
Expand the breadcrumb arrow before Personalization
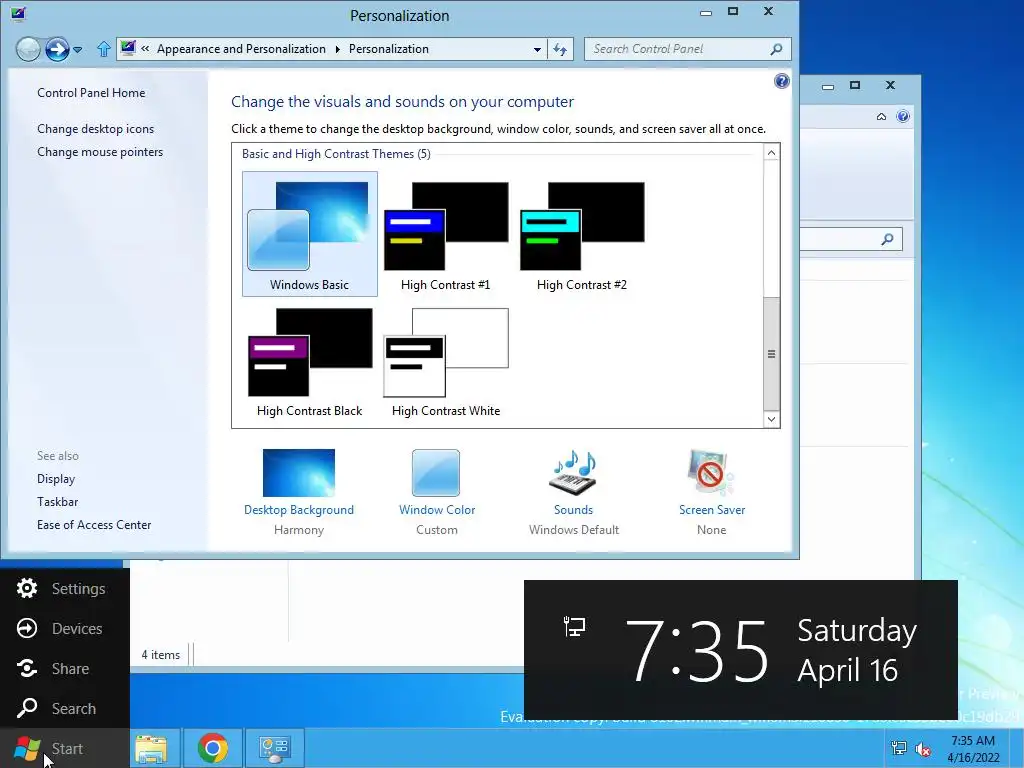tap(338, 49)
